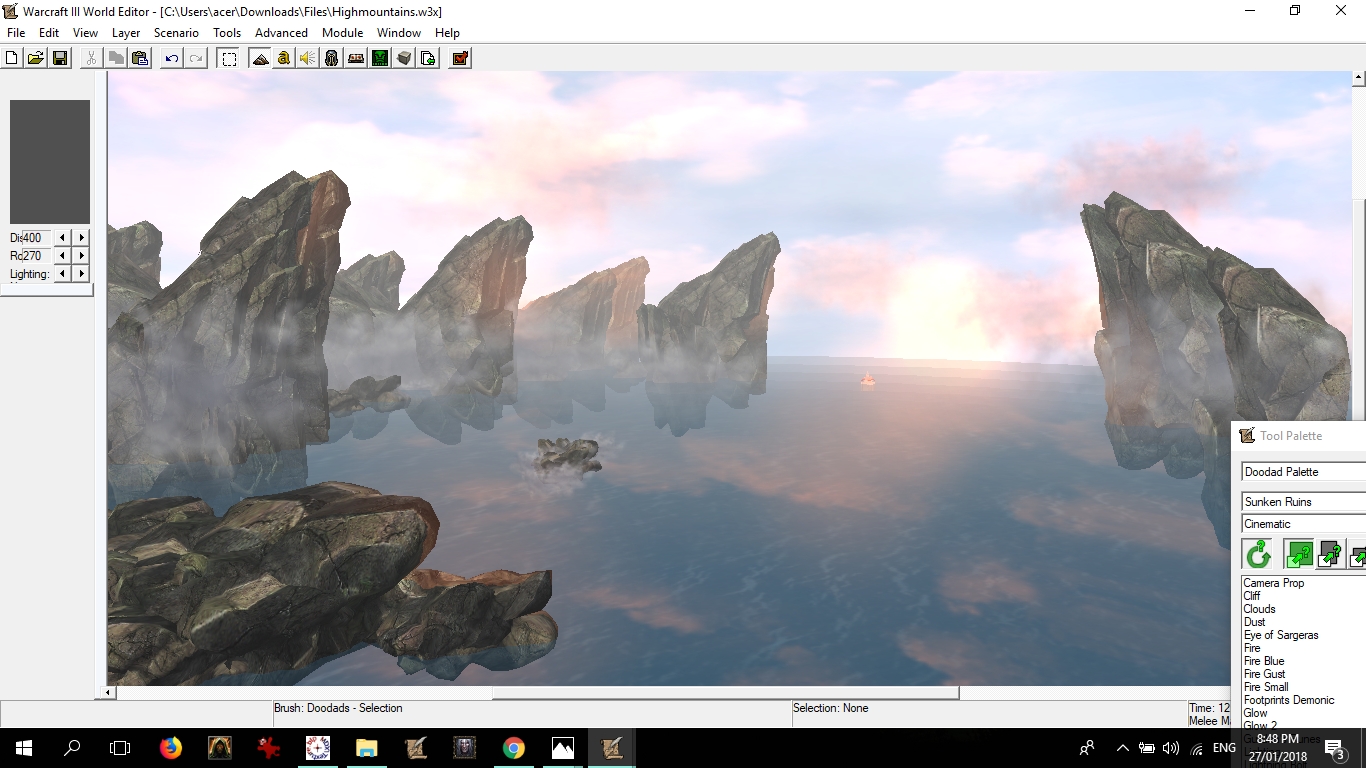1366x768 pixels.
Task: Open the Module menu
Action: pyautogui.click(x=342, y=33)
